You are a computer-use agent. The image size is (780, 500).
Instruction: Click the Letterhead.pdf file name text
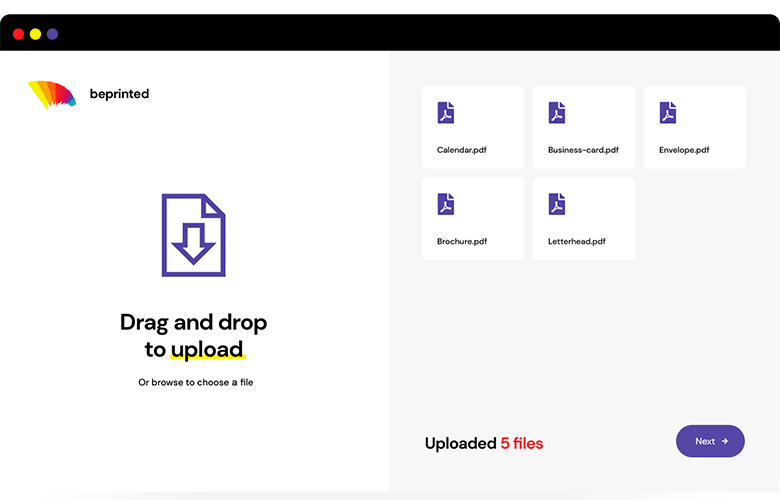click(x=577, y=241)
